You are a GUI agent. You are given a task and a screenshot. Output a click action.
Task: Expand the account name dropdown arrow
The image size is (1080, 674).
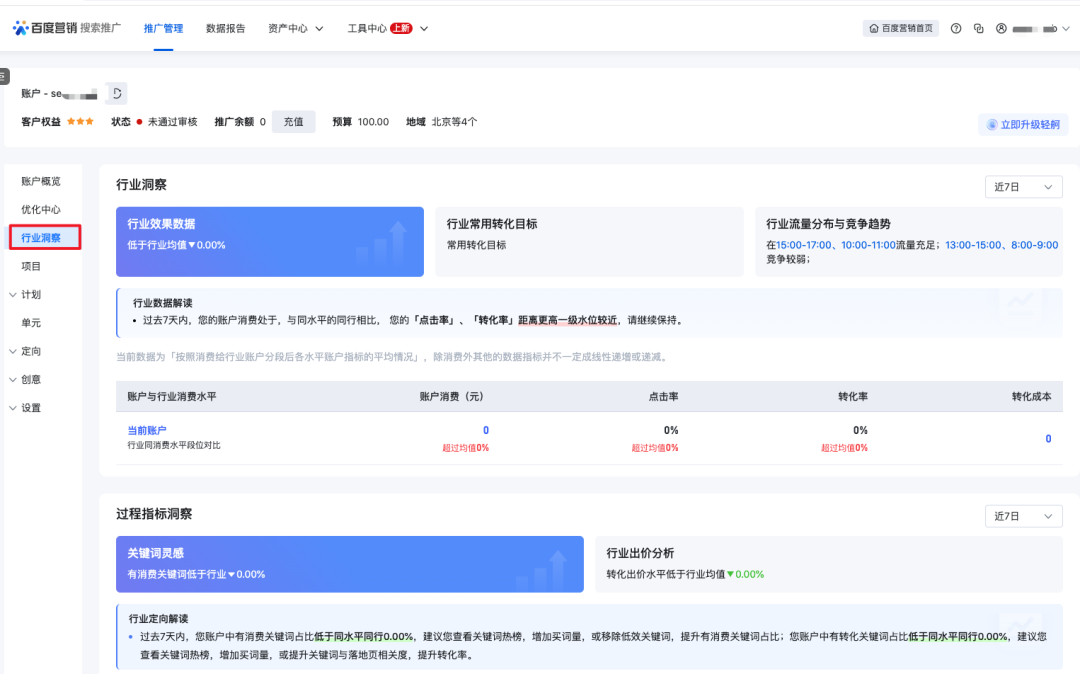click(x=1066, y=29)
